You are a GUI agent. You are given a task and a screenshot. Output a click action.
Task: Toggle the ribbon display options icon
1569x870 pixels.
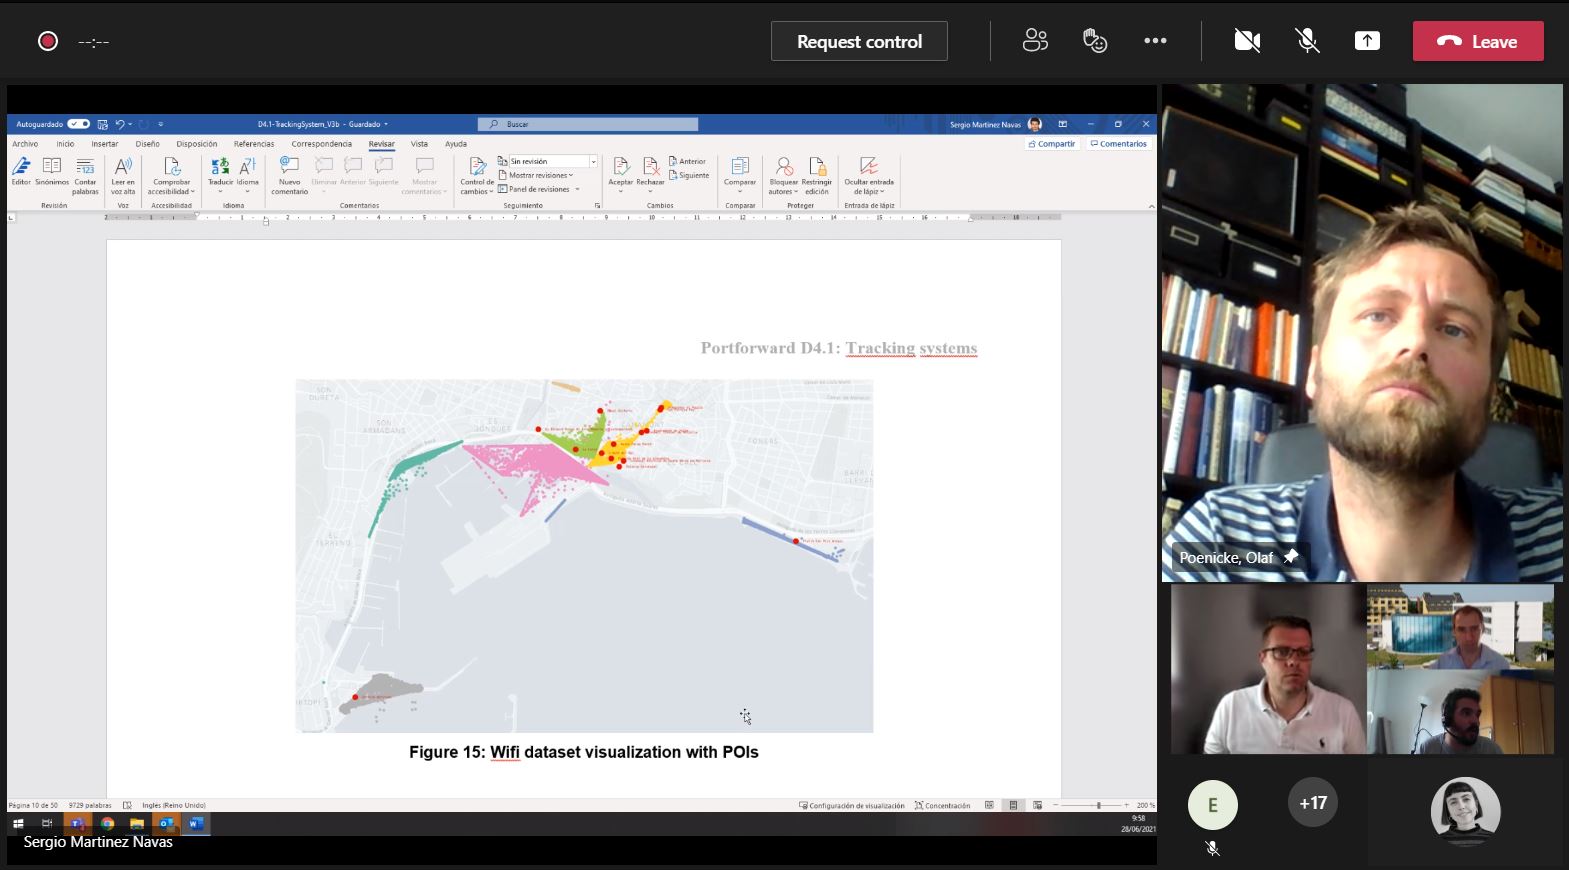(x=1062, y=124)
